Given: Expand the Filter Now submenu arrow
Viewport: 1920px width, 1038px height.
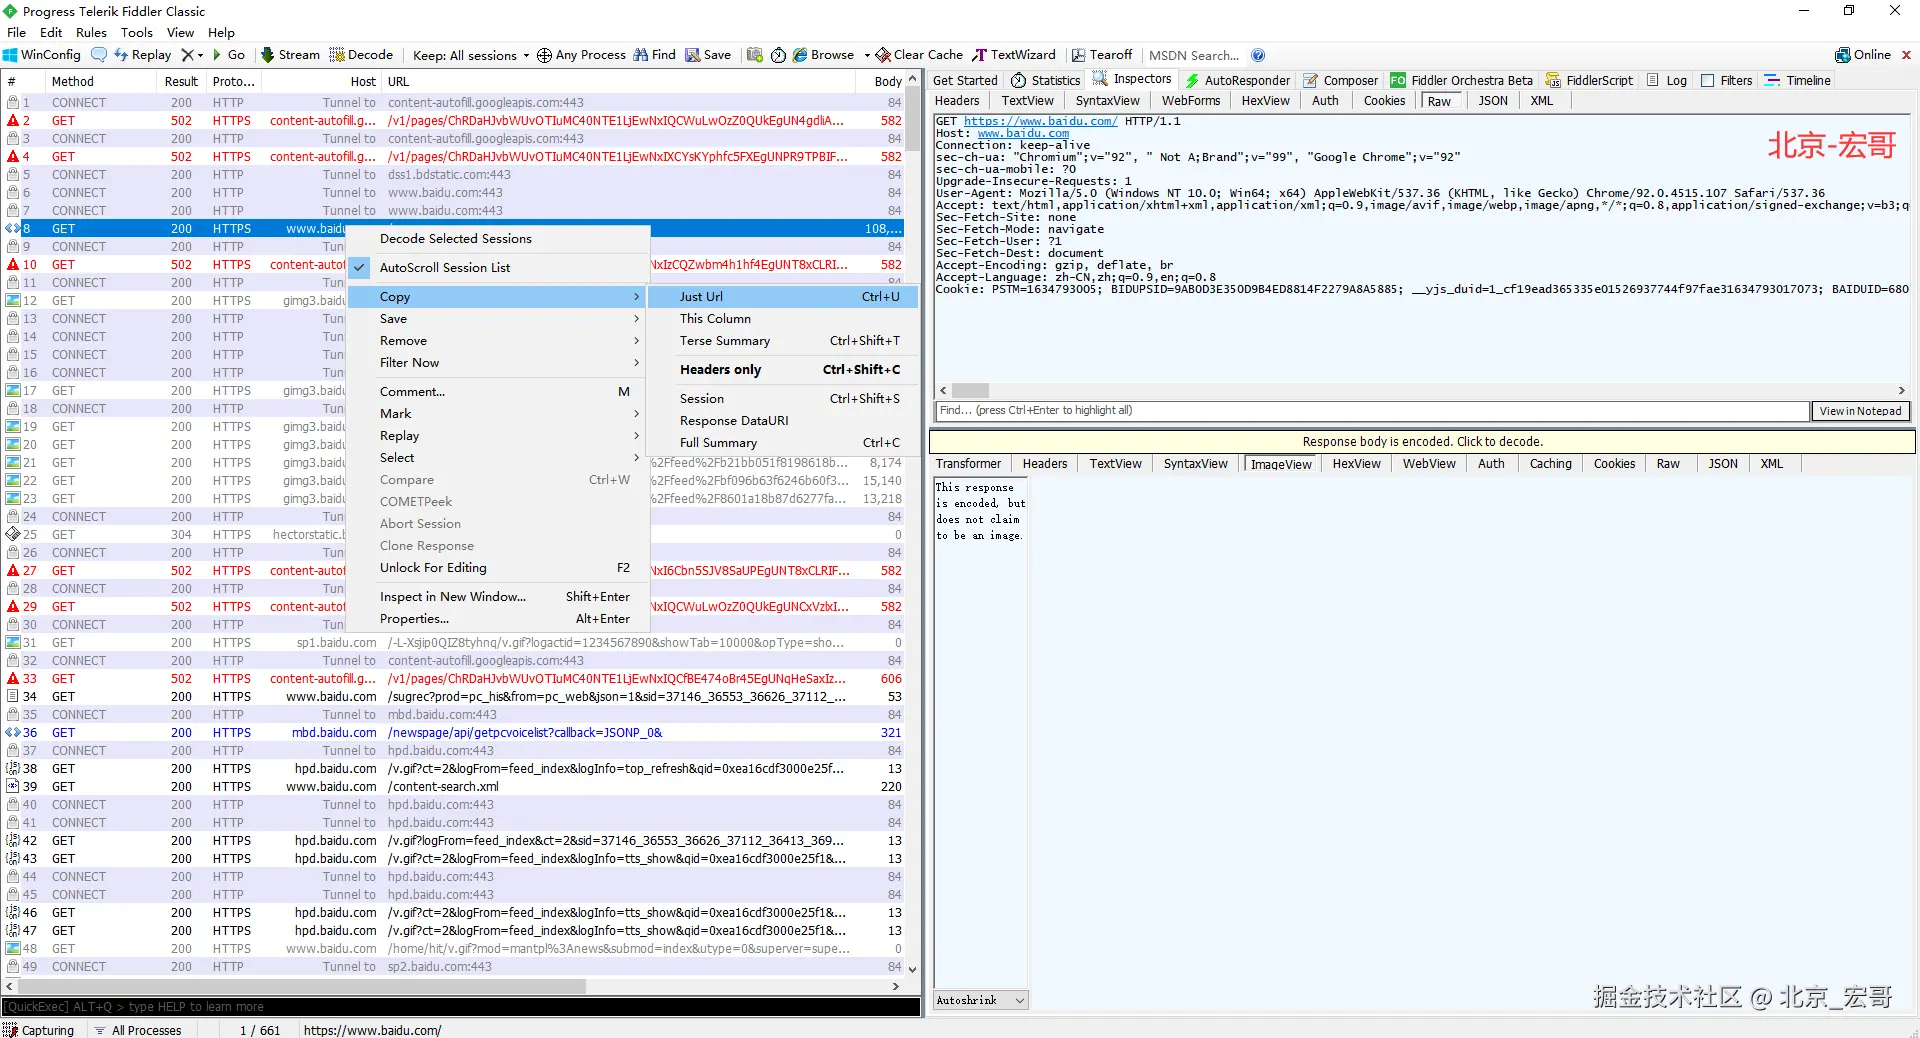Looking at the screenshot, I should pyautogui.click(x=637, y=363).
